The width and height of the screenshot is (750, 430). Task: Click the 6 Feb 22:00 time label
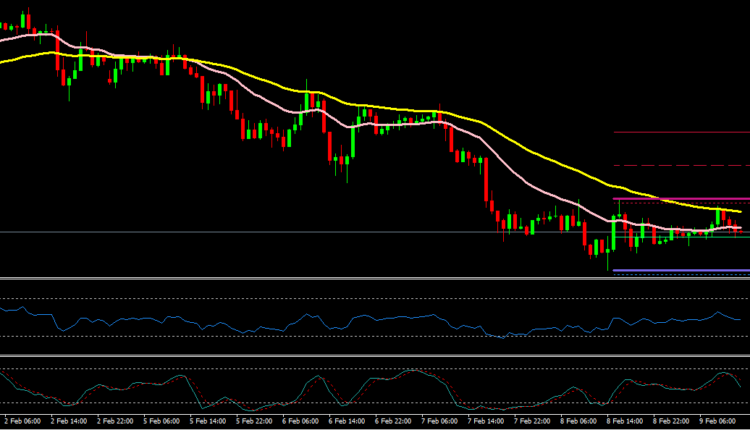(392, 422)
